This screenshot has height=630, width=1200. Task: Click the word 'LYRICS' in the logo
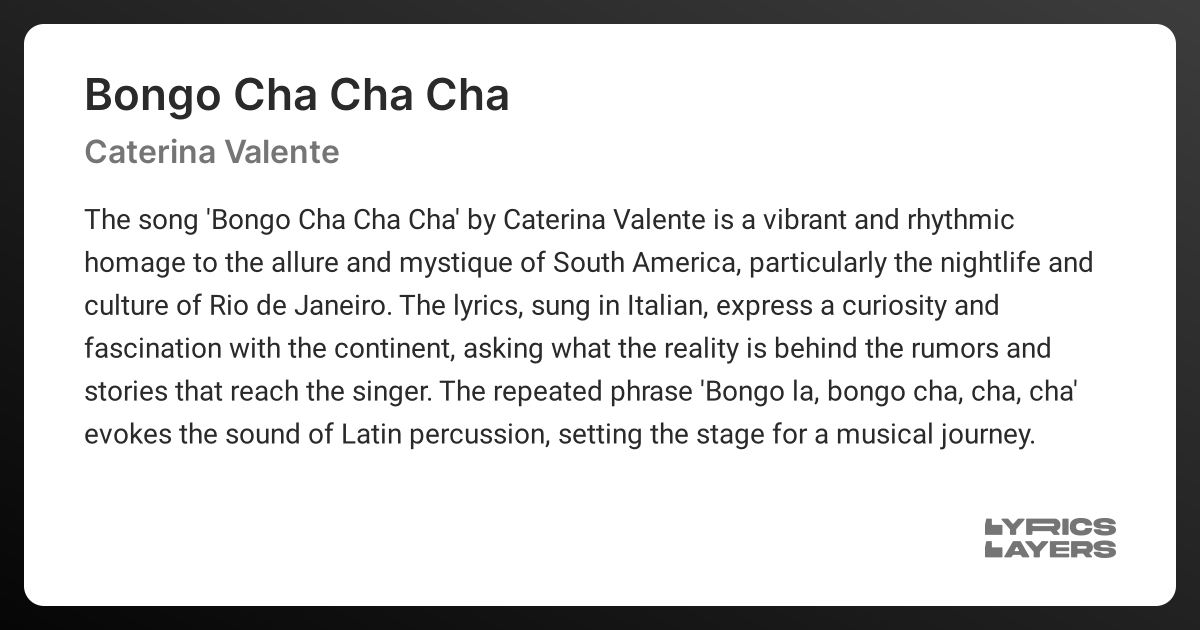[x=1050, y=527]
